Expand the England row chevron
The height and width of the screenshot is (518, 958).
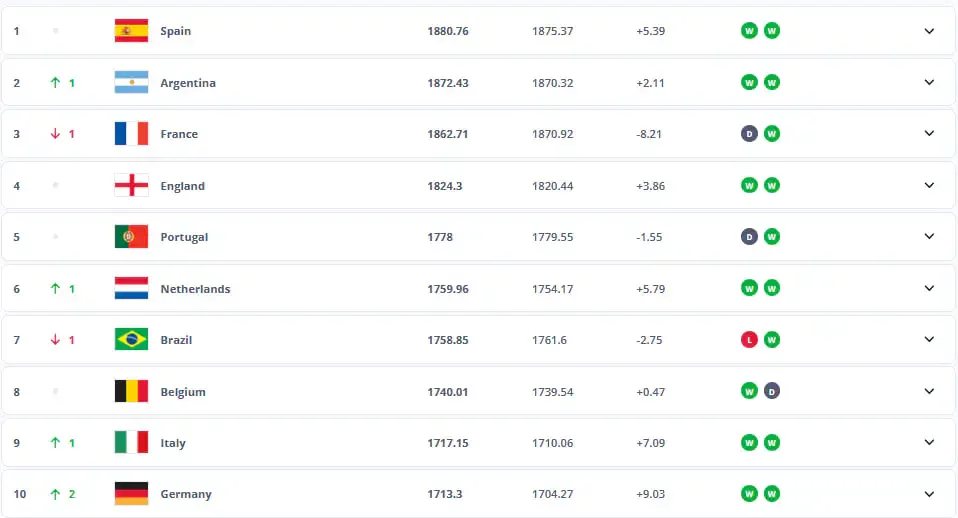929,186
